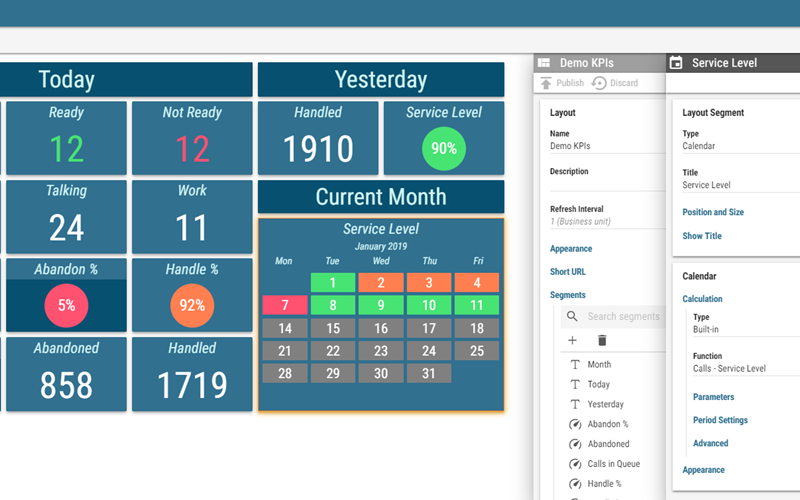The image size is (800, 500).
Task: Click the red day 7 calendar cell
Action: coord(284,304)
